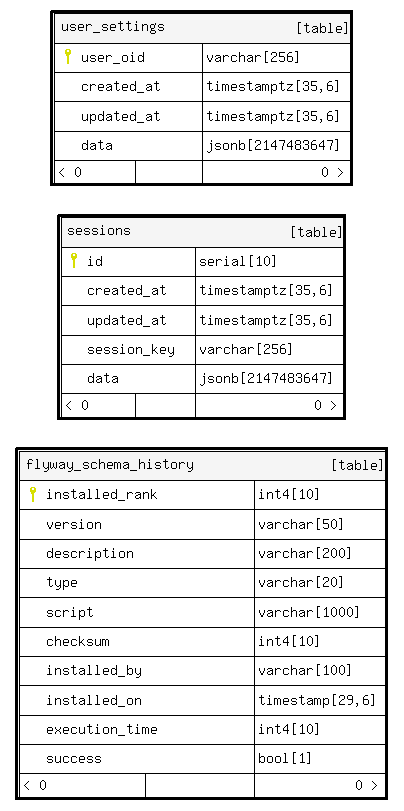
Task: Click the primary key icon beside user_oid
Action: click(x=67, y=56)
